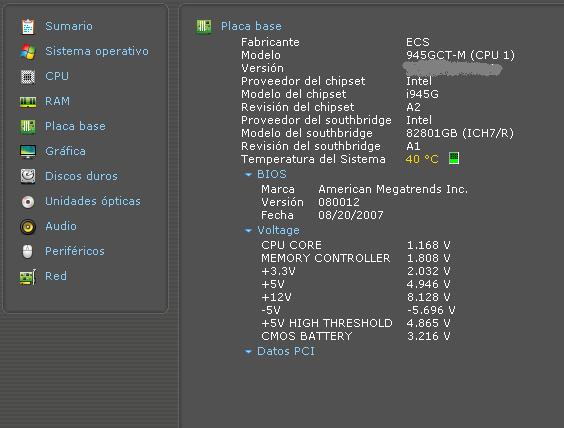The width and height of the screenshot is (564, 428).
Task: Open the Discos duros link
Action: (x=81, y=176)
